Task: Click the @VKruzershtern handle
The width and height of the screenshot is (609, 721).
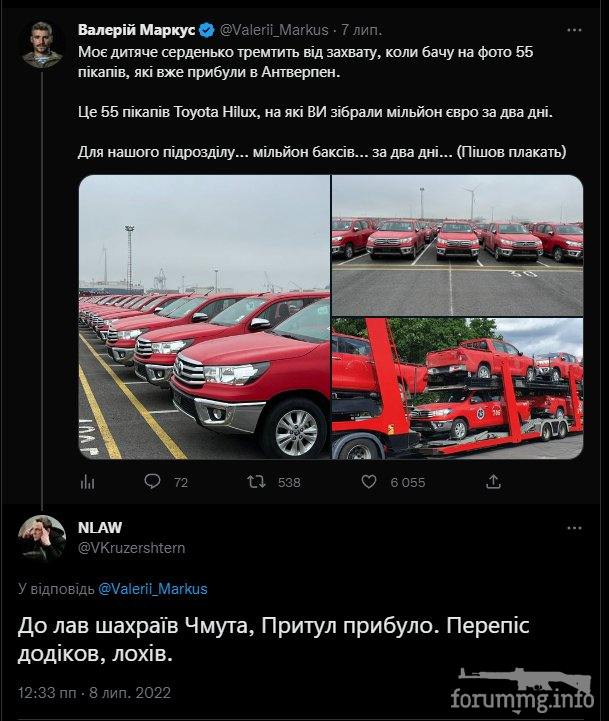Action: (x=132, y=548)
